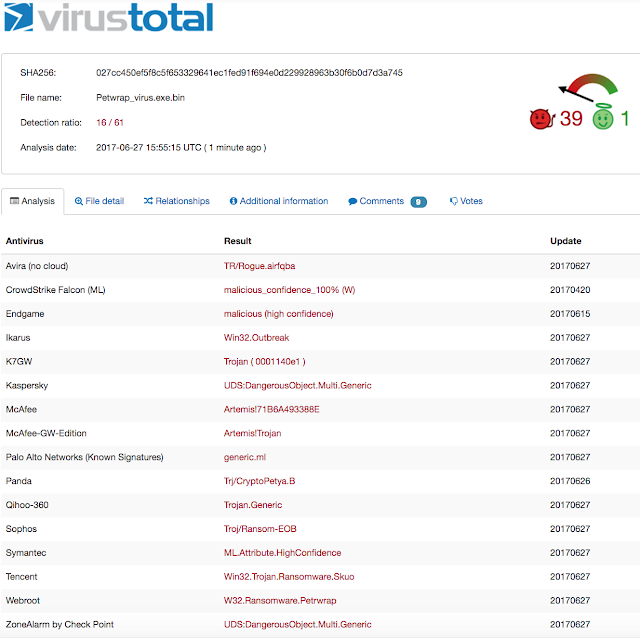Click K7GW antivirus name
The width and height of the screenshot is (640, 638).
(19, 362)
